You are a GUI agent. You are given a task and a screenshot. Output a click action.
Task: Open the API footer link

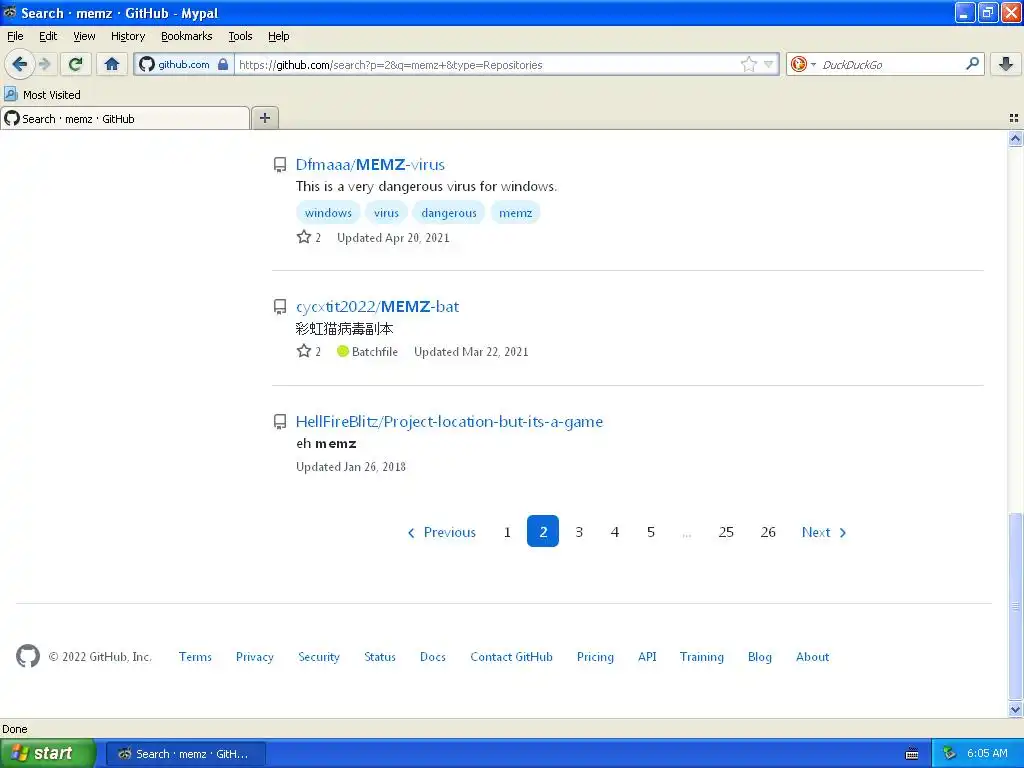[647, 657]
